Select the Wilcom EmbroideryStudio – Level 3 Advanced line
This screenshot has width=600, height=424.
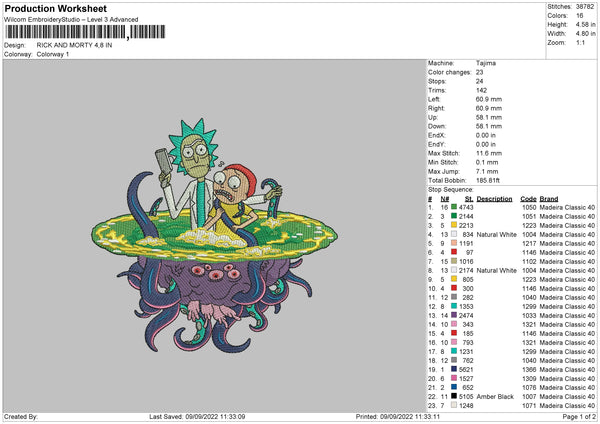click(71, 20)
